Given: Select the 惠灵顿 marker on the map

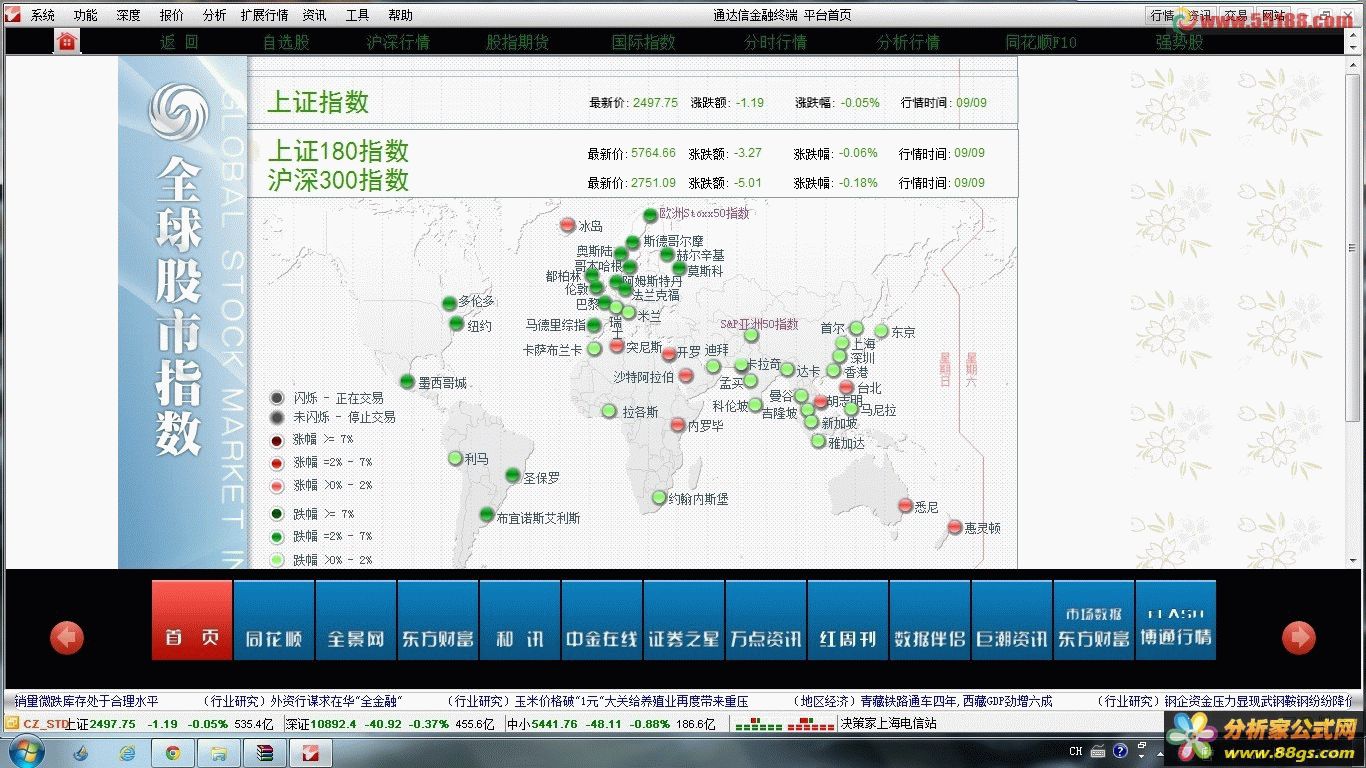Looking at the screenshot, I should (955, 527).
